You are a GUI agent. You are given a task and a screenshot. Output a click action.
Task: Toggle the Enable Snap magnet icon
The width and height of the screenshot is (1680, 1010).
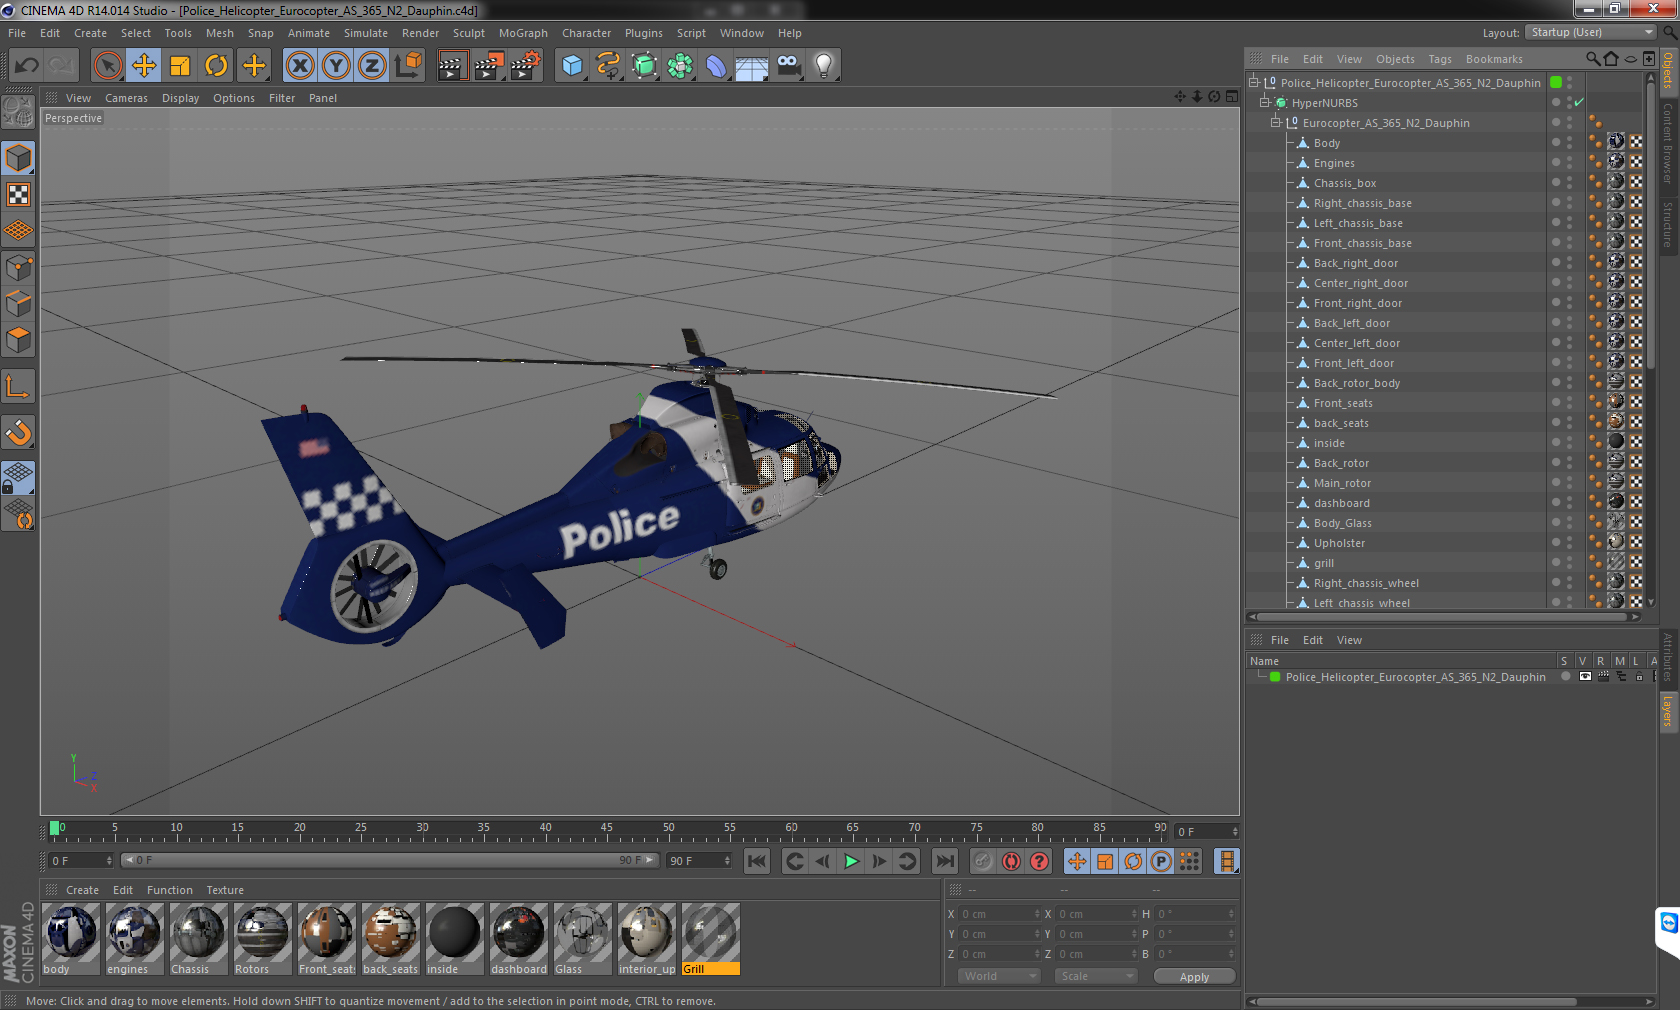click(x=18, y=432)
